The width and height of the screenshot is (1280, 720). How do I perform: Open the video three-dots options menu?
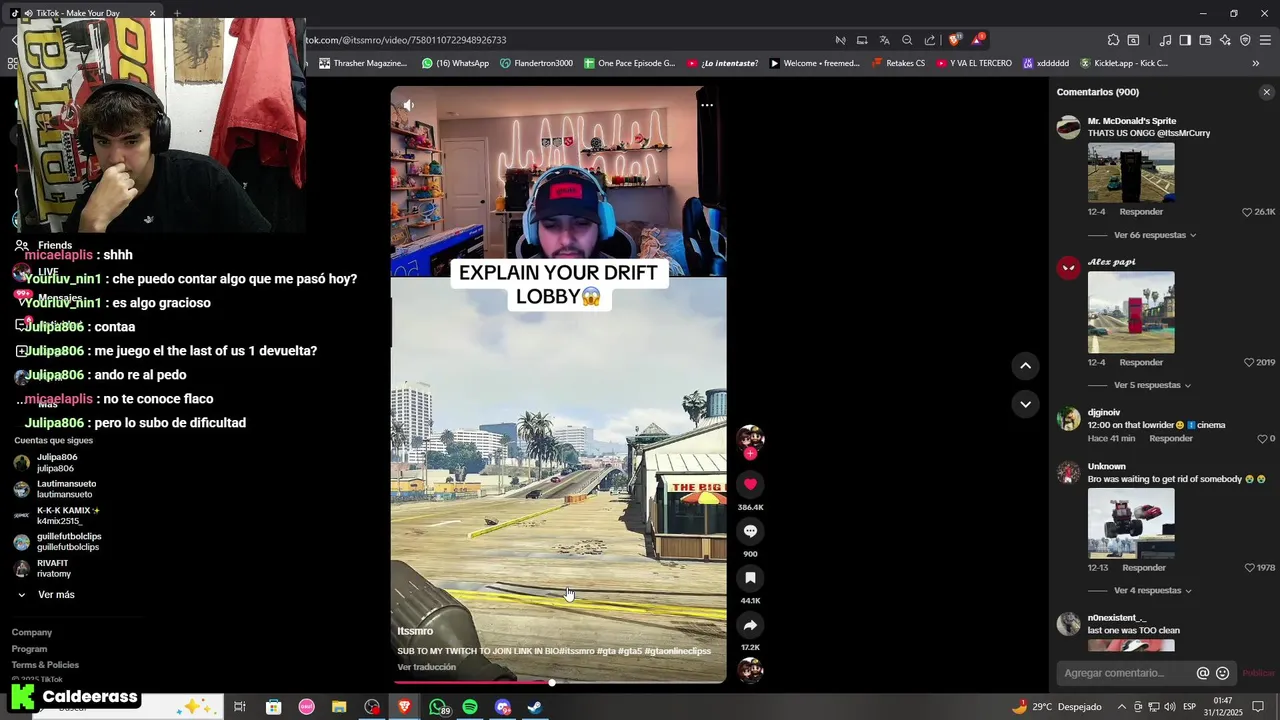coord(706,105)
